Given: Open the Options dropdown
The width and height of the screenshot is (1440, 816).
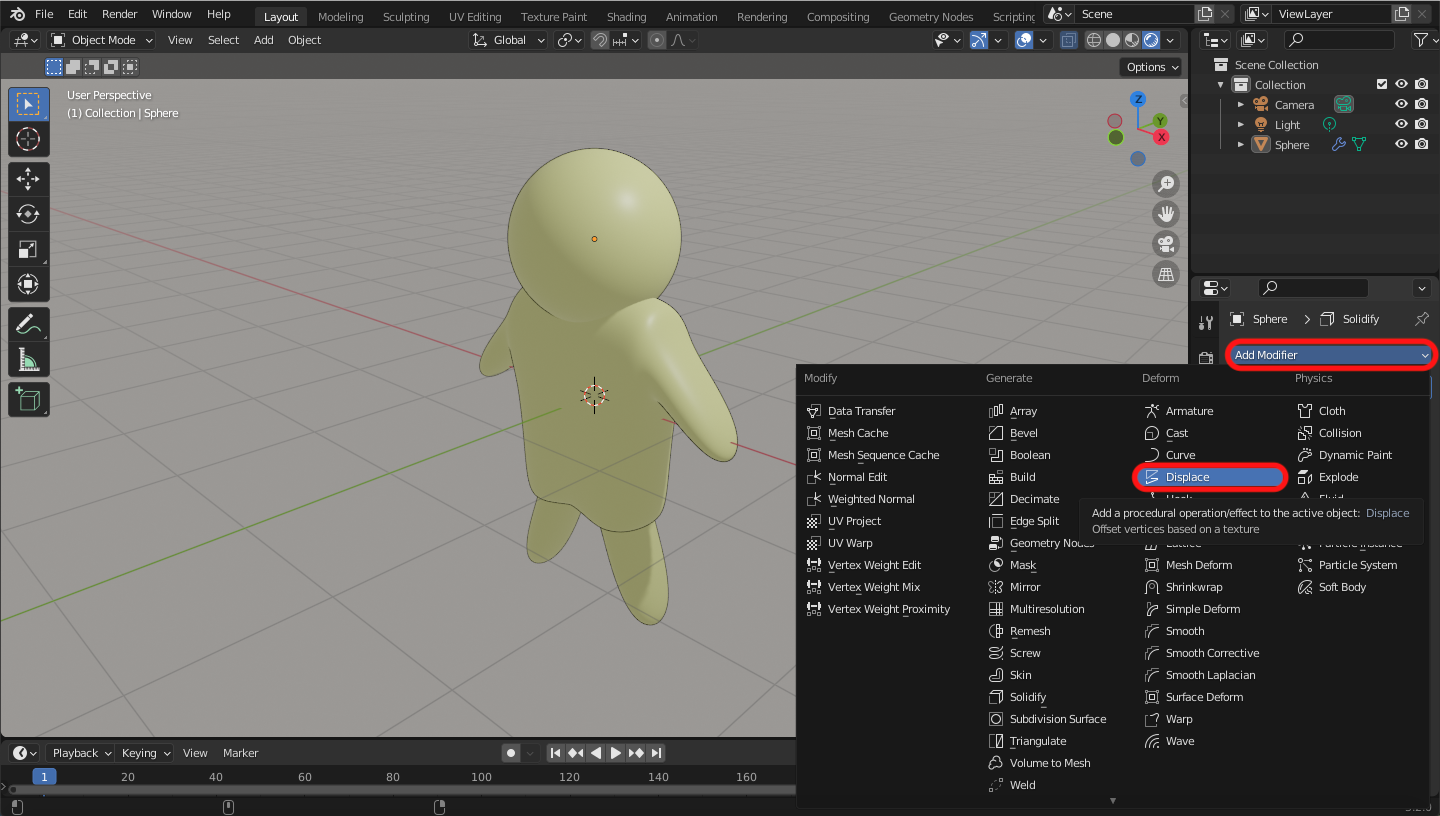Looking at the screenshot, I should click(x=1152, y=67).
